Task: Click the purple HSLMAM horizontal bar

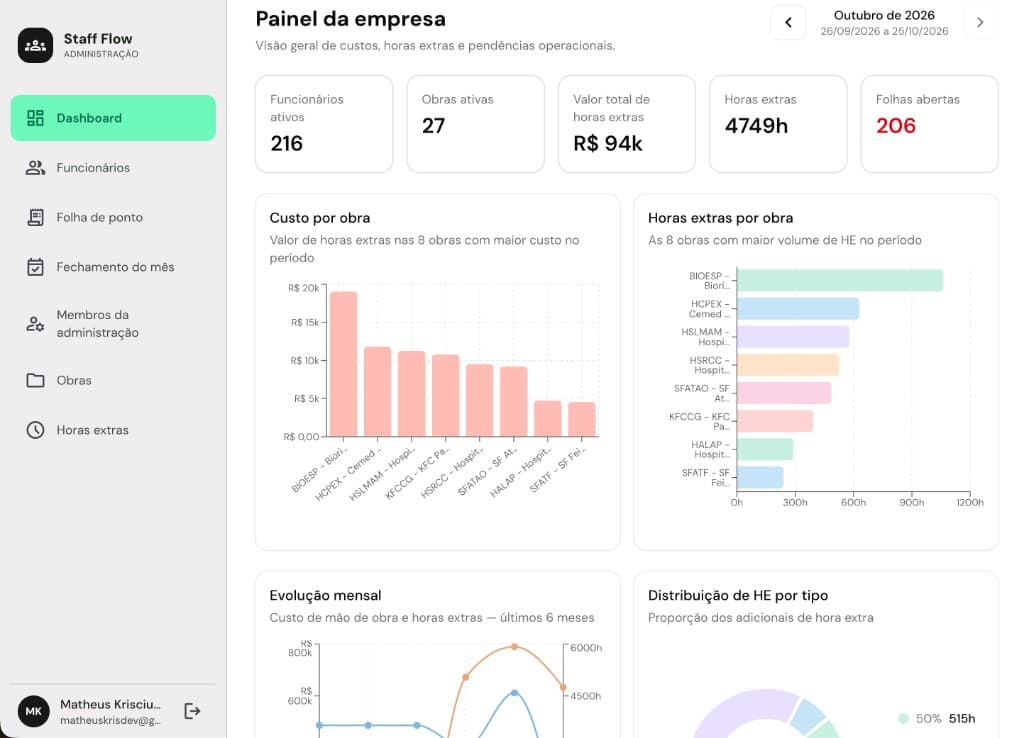Action: (793, 336)
